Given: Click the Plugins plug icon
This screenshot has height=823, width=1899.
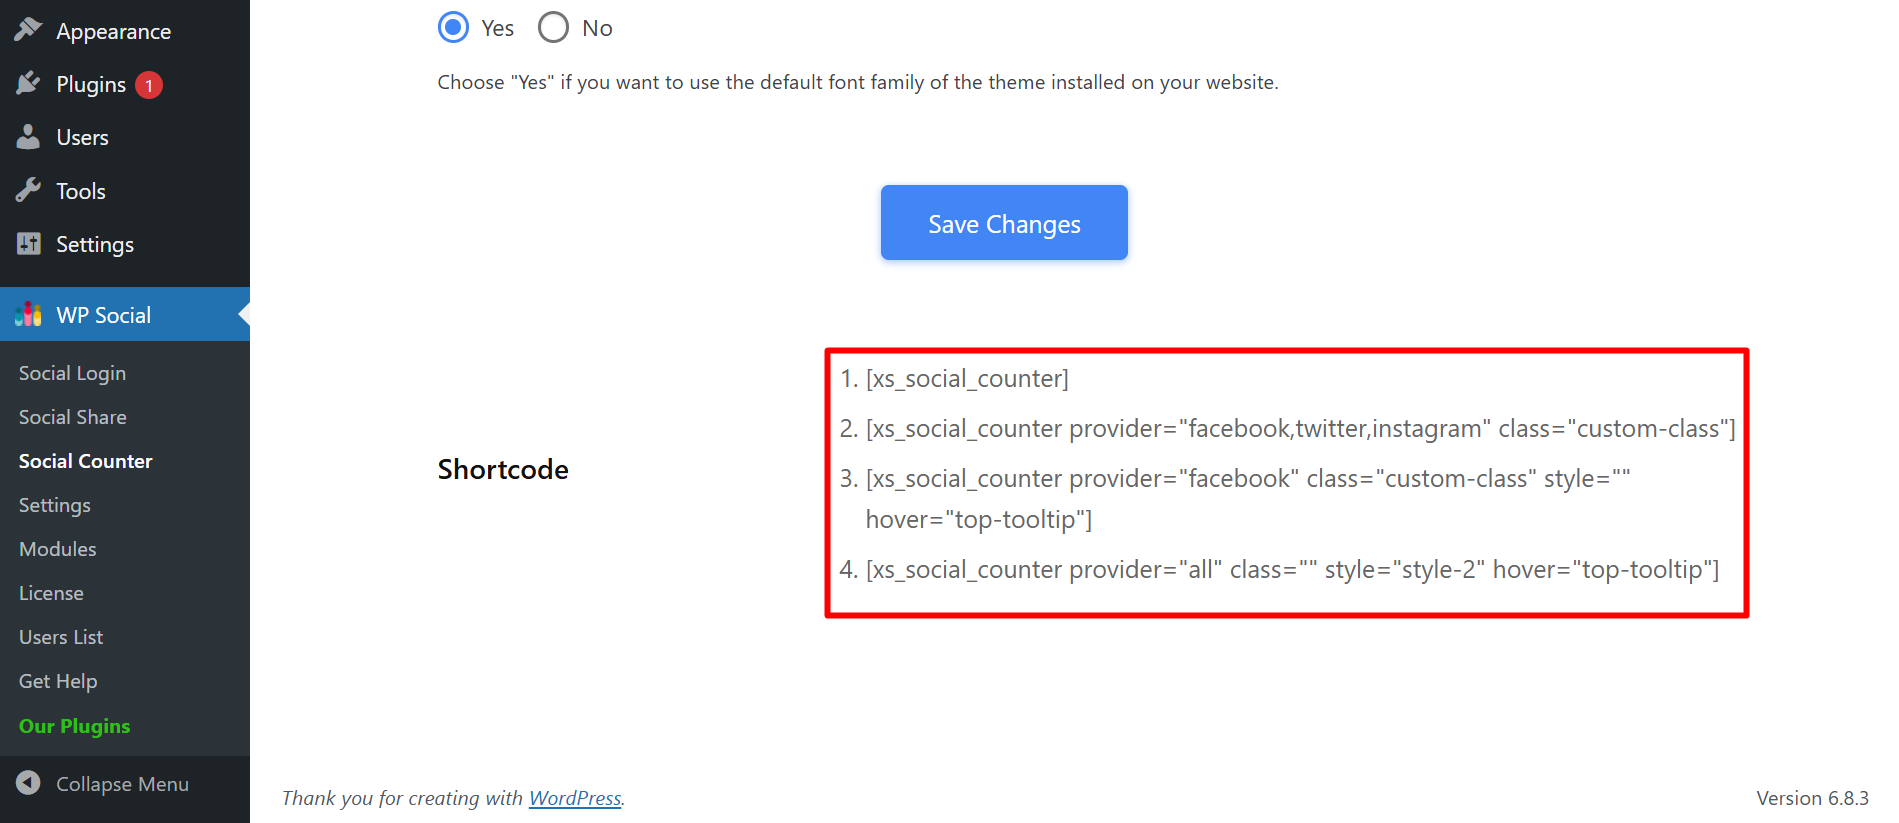Looking at the screenshot, I should pos(28,84).
